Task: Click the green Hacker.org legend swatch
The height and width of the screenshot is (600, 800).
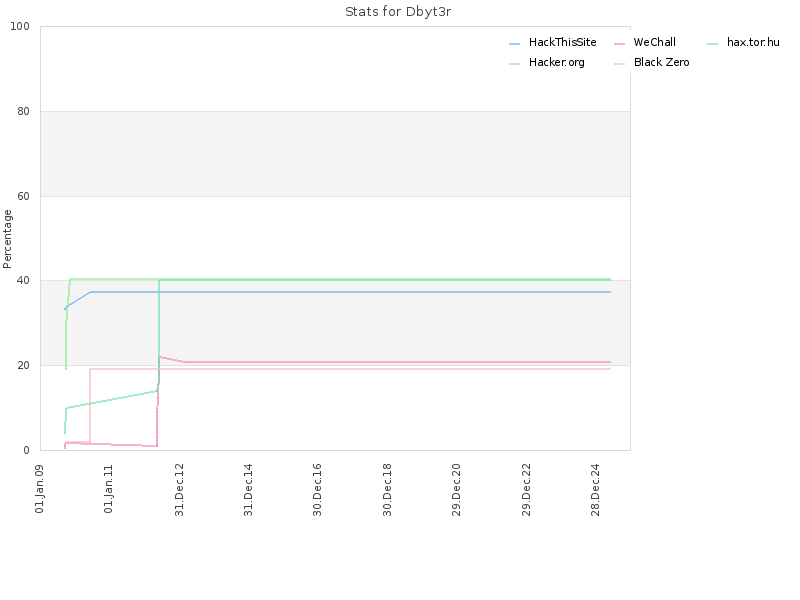Action: [x=514, y=64]
